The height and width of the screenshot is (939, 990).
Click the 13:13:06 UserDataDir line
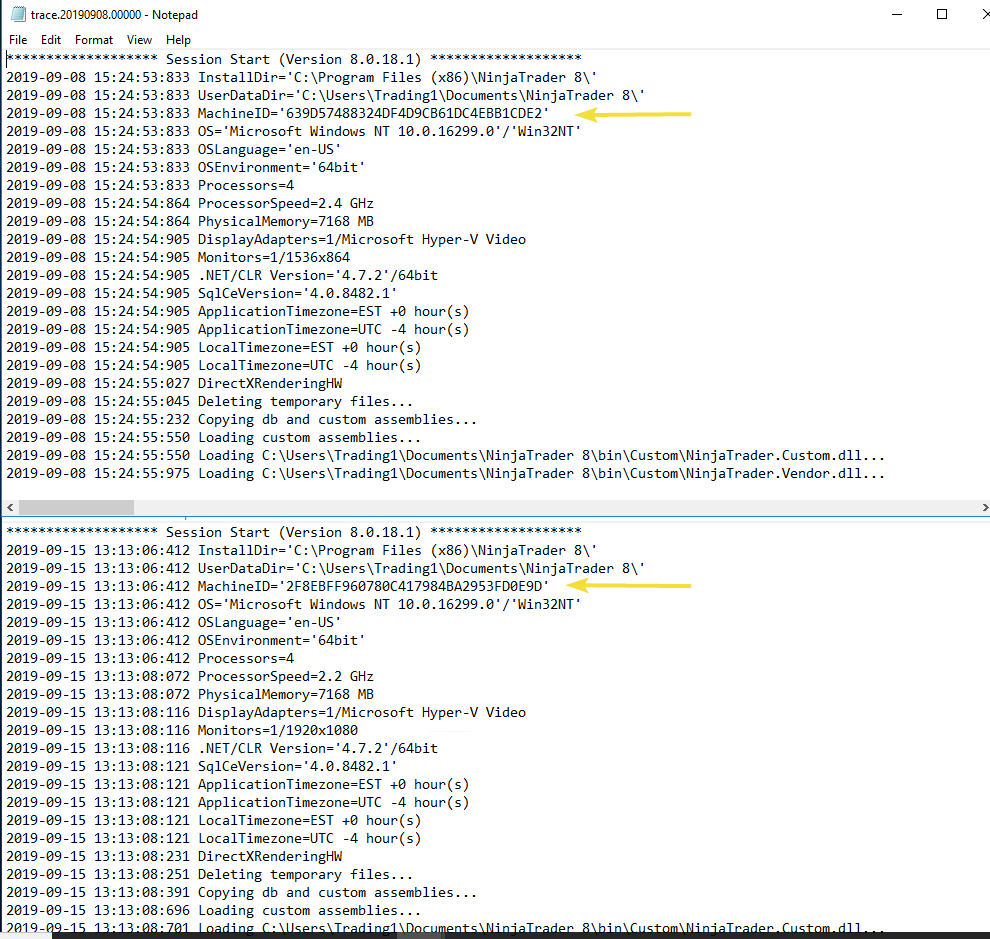(326, 568)
